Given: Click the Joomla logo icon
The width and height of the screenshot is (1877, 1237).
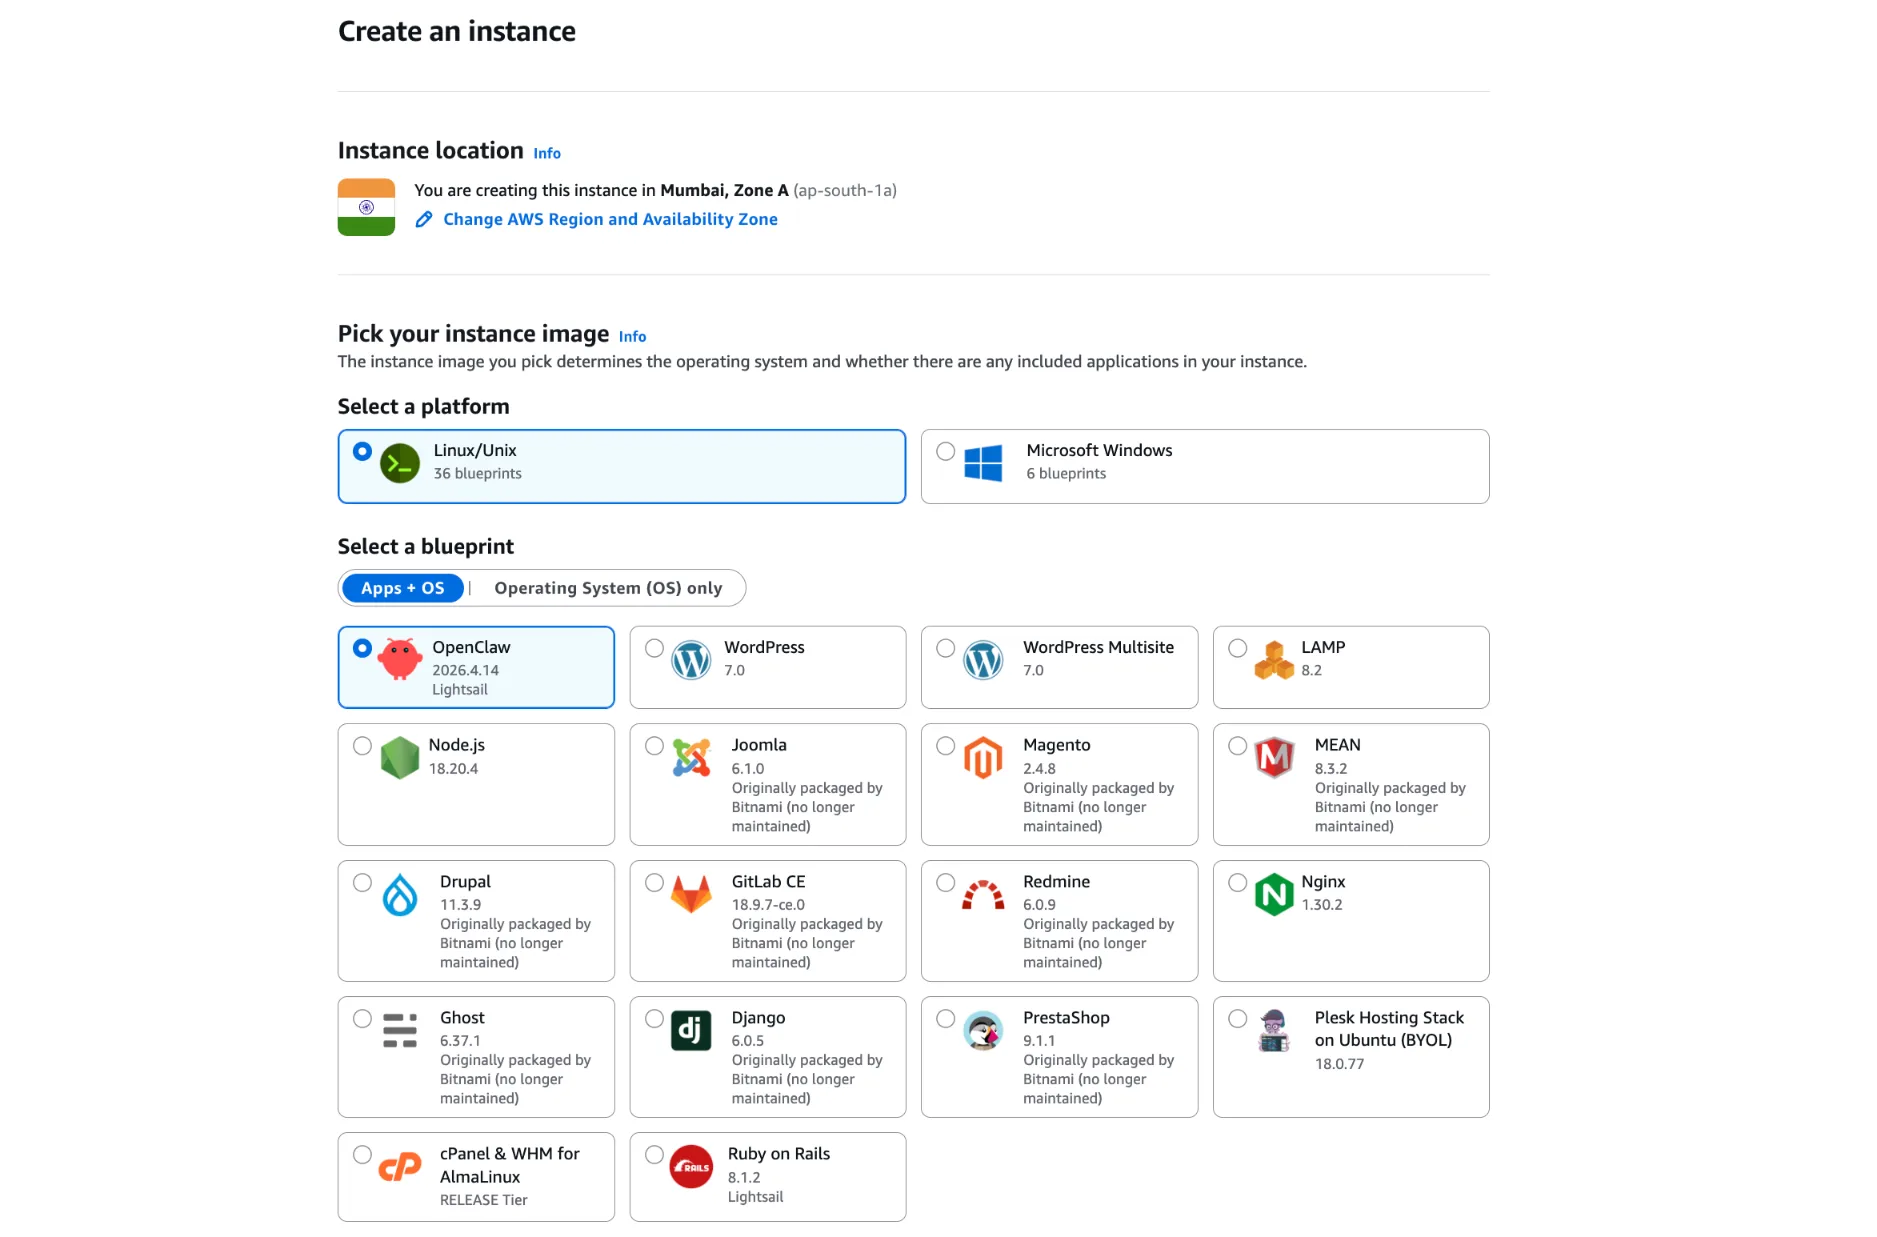Looking at the screenshot, I should click(691, 757).
